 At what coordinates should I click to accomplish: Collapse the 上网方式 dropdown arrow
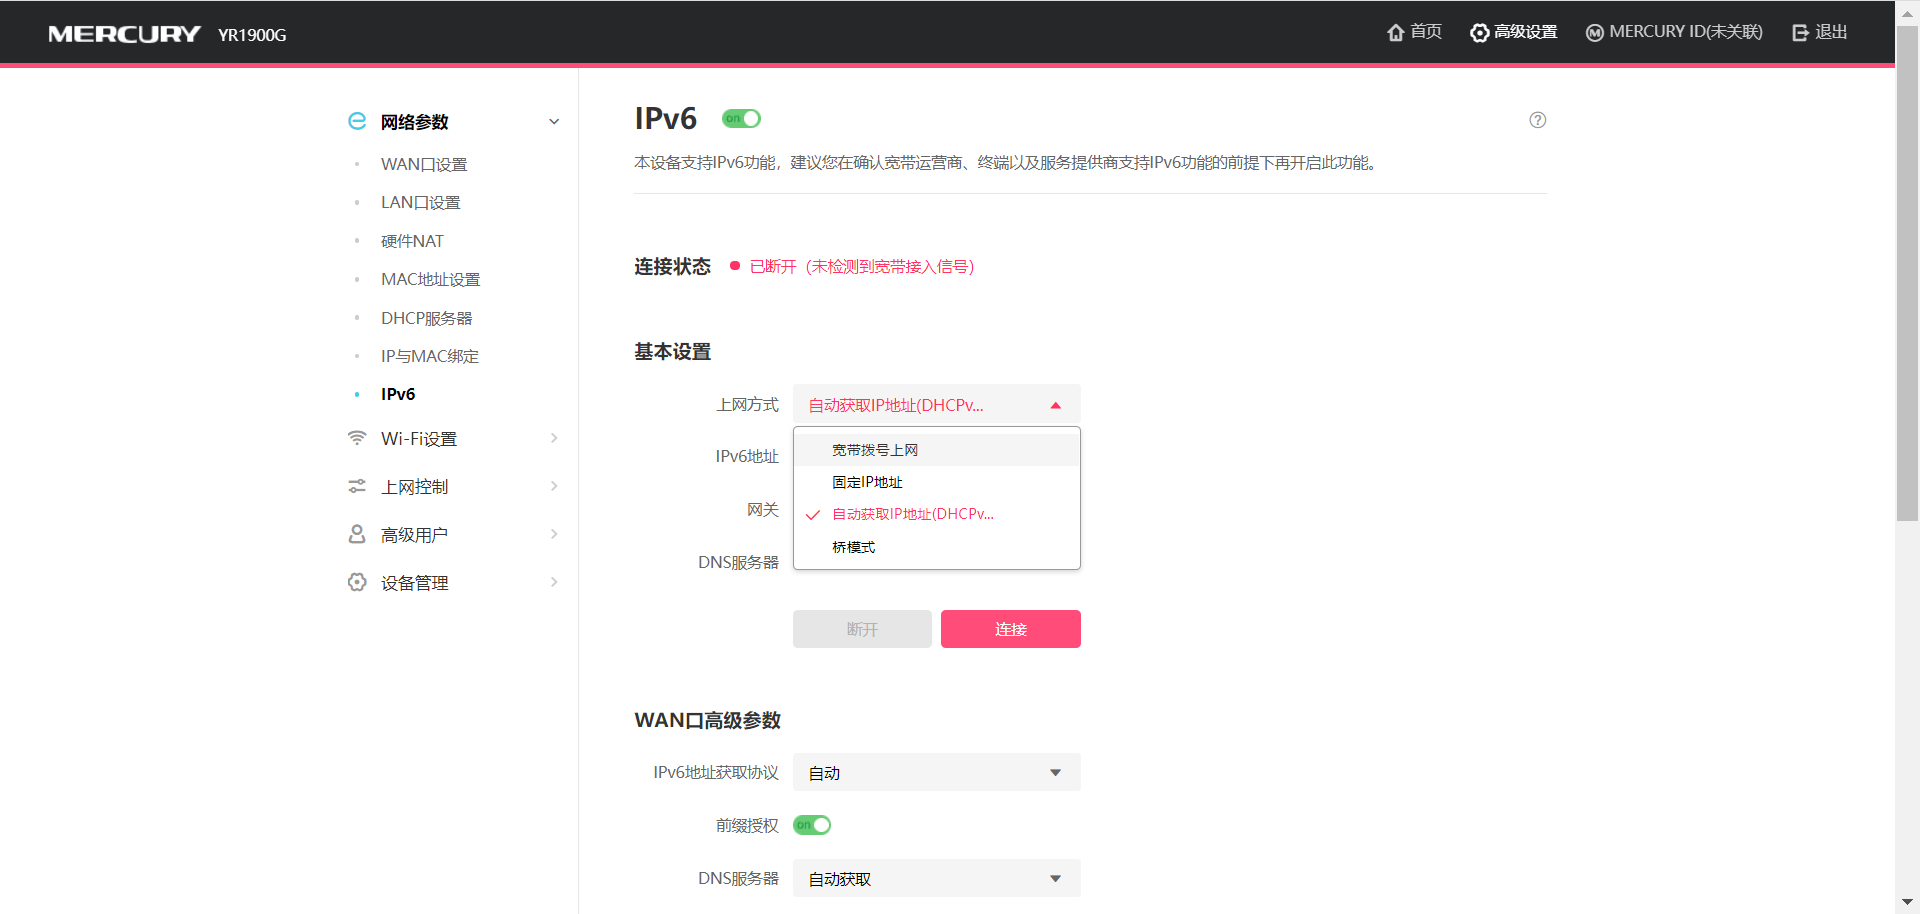point(1055,405)
